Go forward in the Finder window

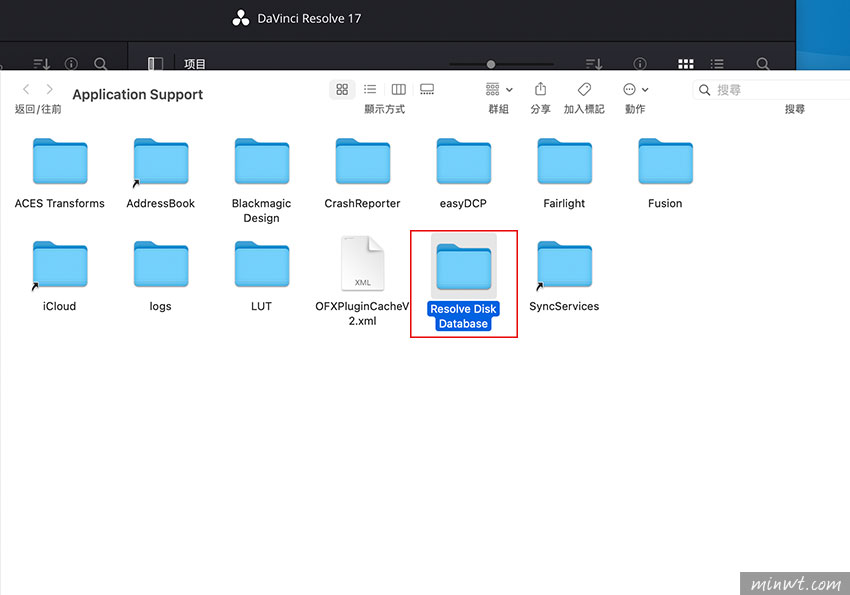pos(49,89)
